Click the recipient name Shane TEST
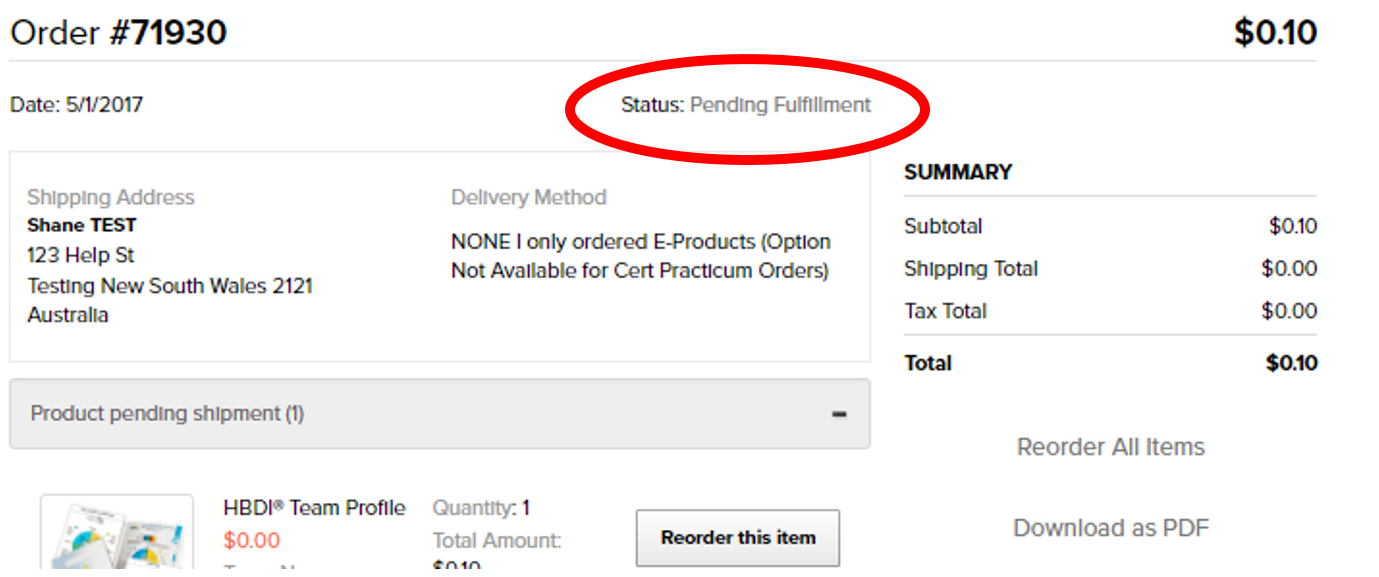 (81, 225)
